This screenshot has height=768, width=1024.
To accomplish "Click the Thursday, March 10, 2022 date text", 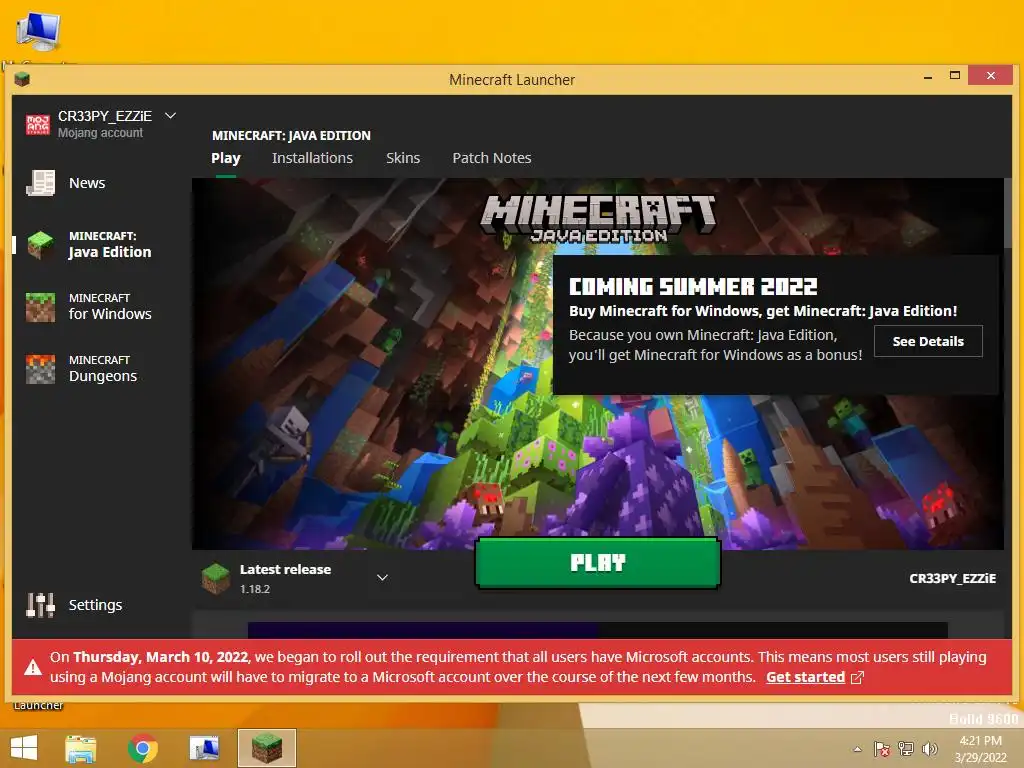I will pyautogui.click(x=161, y=657).
